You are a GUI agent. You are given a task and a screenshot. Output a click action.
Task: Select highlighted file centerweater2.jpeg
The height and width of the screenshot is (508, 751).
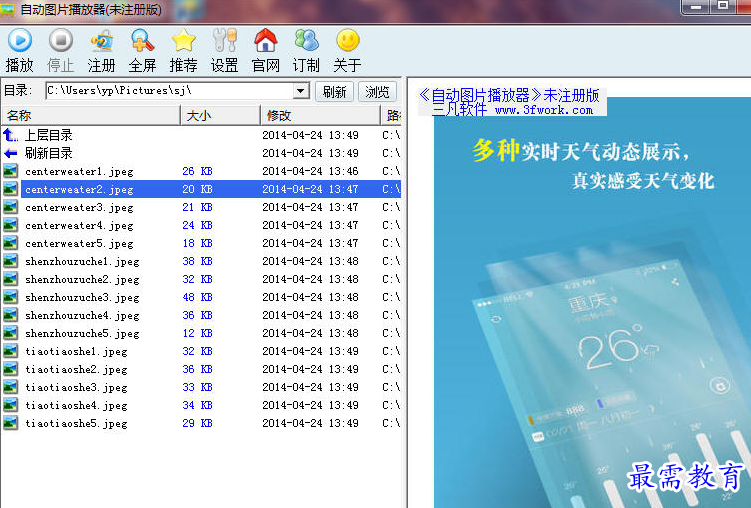[79, 190]
